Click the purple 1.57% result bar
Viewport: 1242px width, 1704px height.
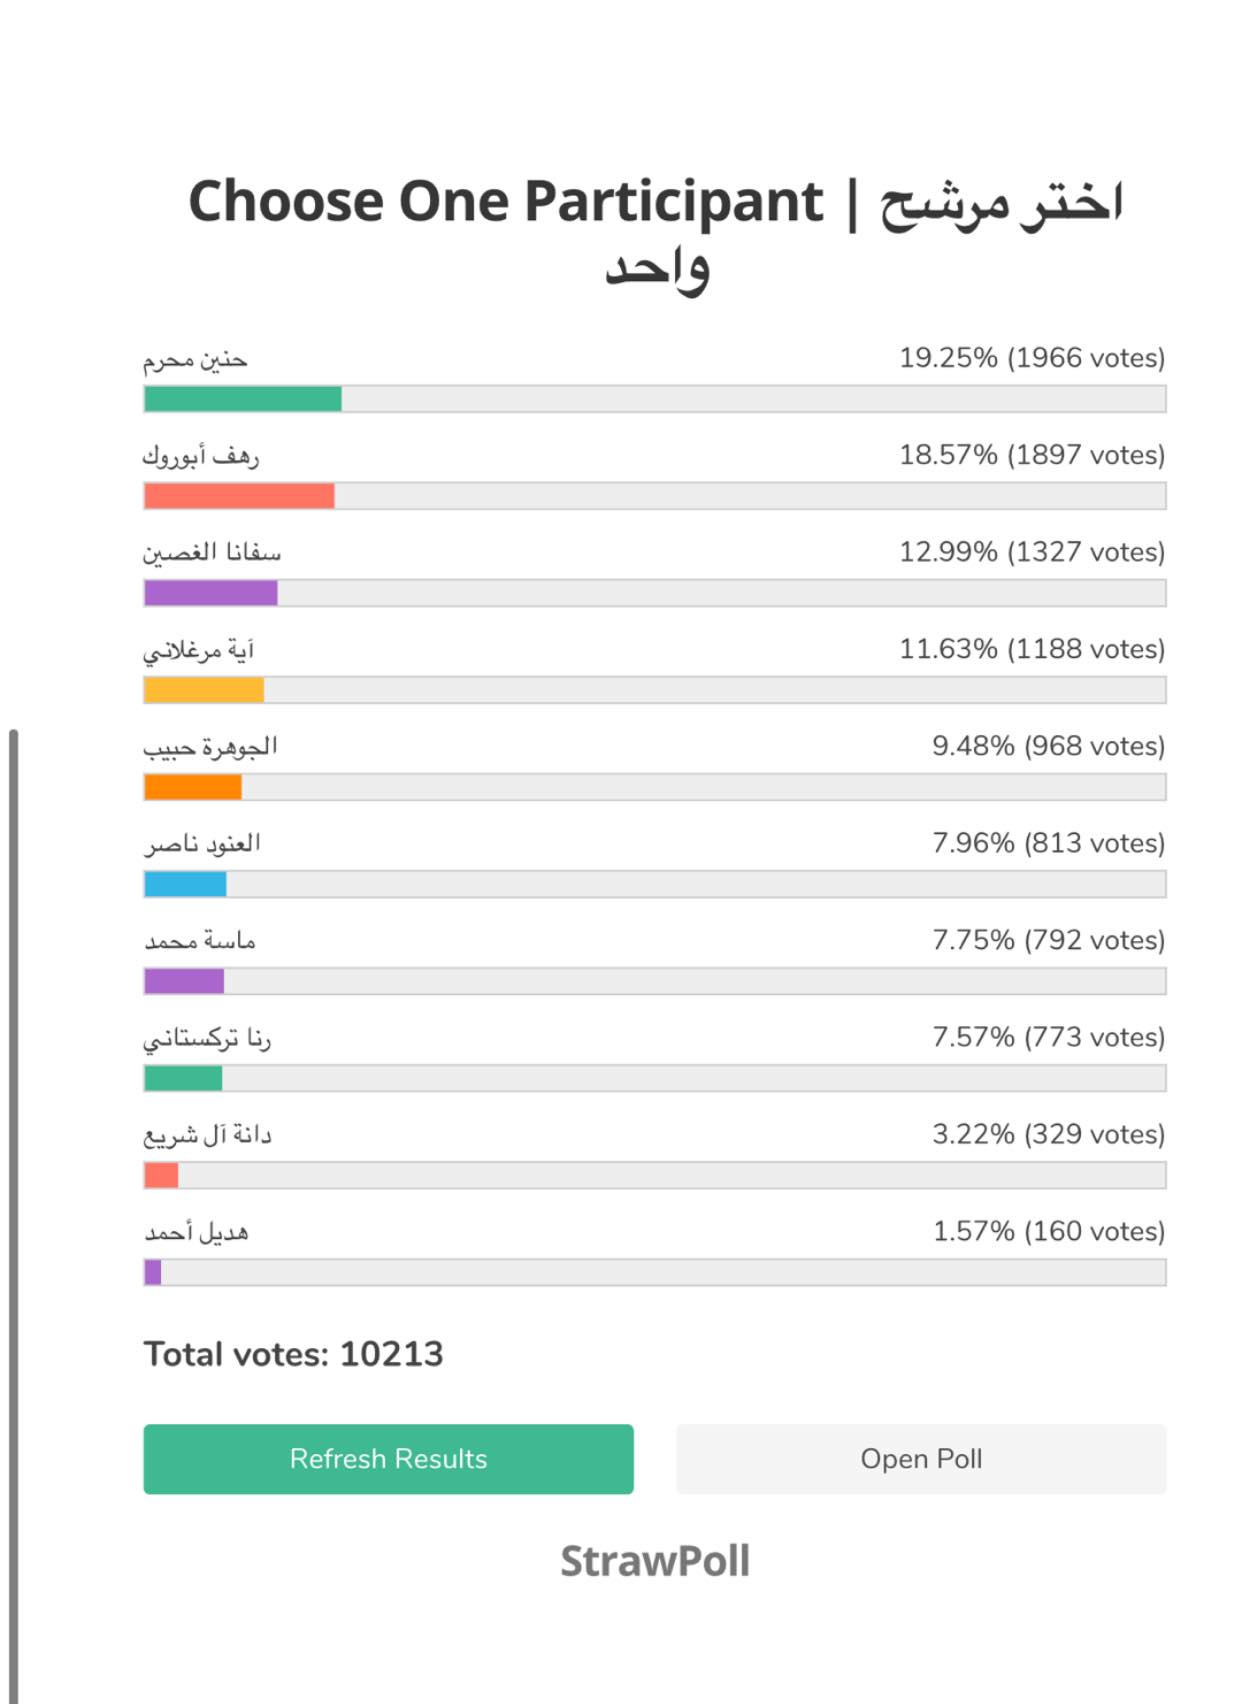point(153,1272)
